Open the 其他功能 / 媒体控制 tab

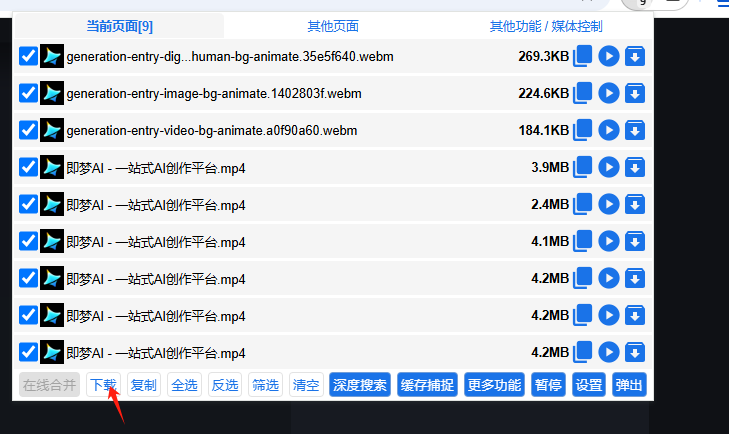click(546, 26)
